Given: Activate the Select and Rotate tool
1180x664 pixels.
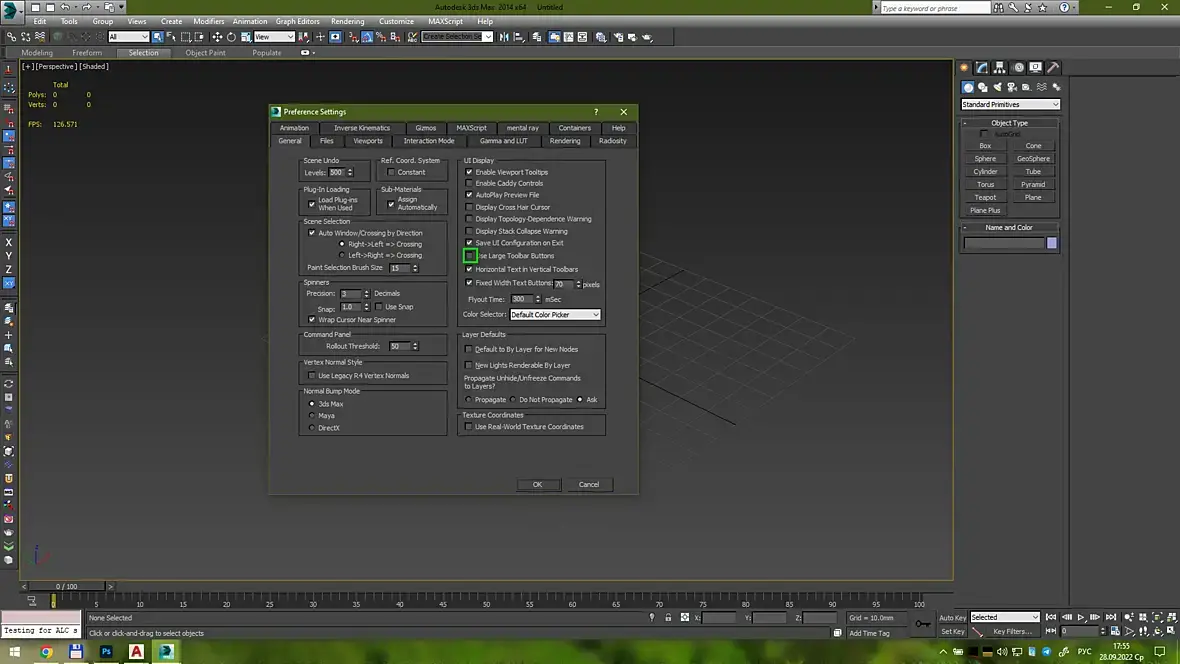Looking at the screenshot, I should pos(231,37).
